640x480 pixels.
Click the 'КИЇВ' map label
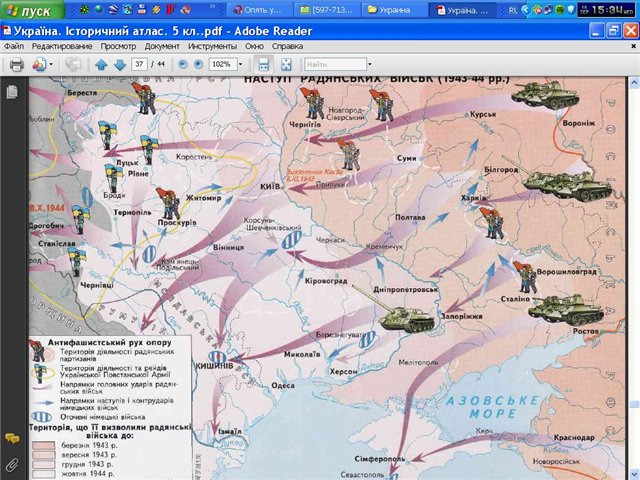click(x=270, y=187)
